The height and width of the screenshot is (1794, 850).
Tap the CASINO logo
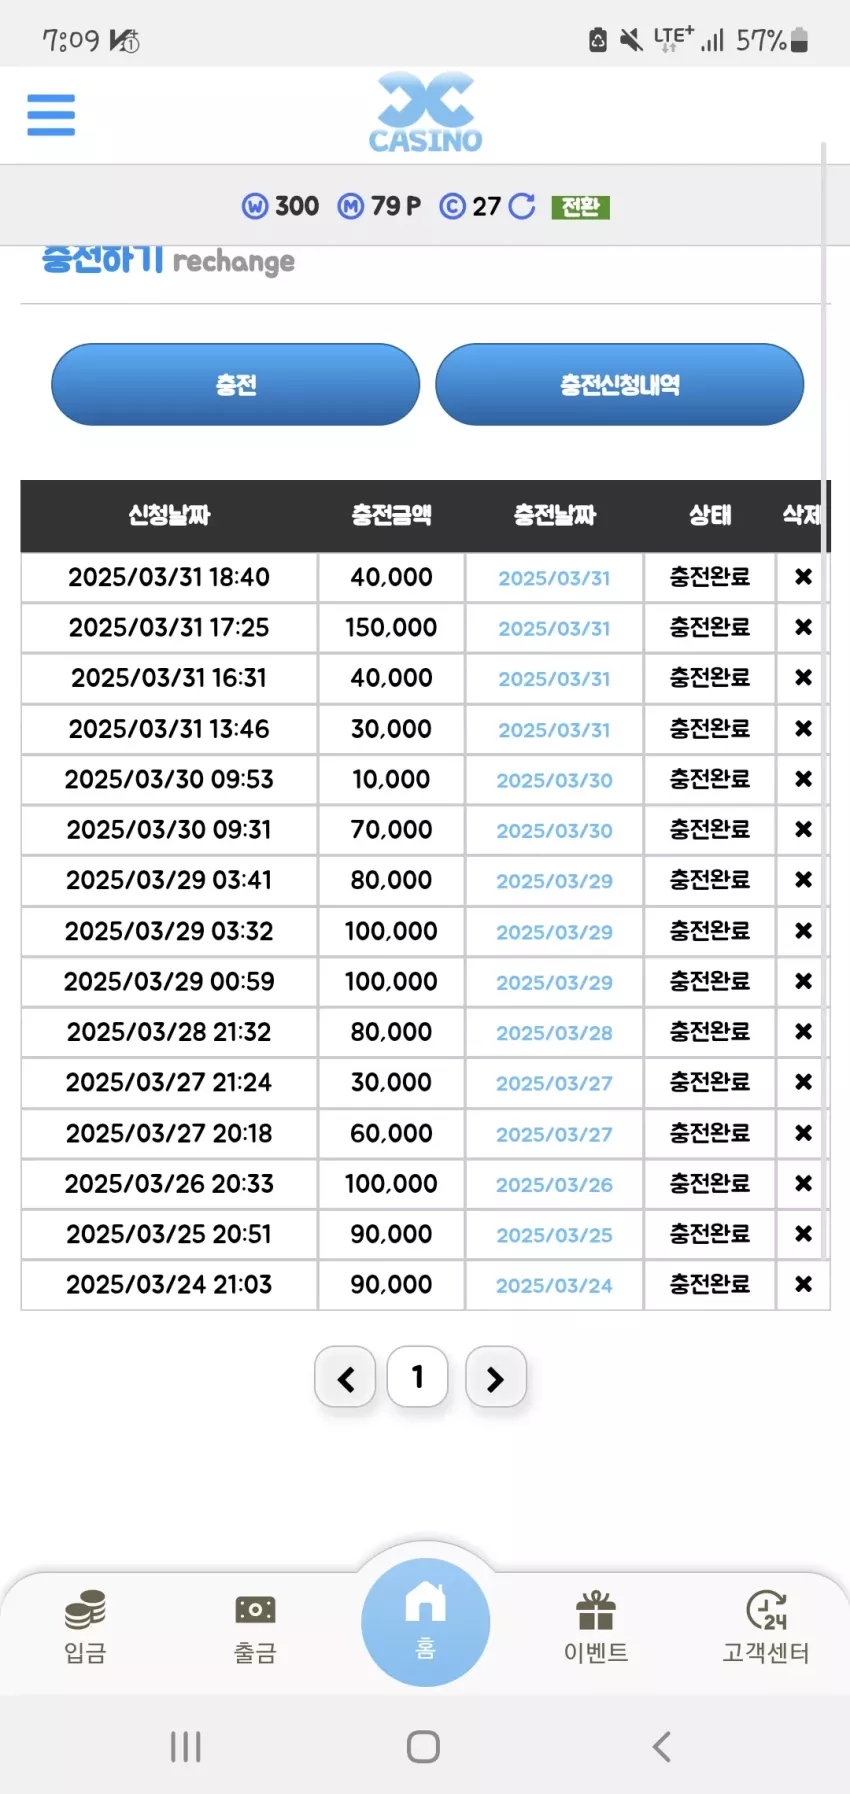pos(425,112)
